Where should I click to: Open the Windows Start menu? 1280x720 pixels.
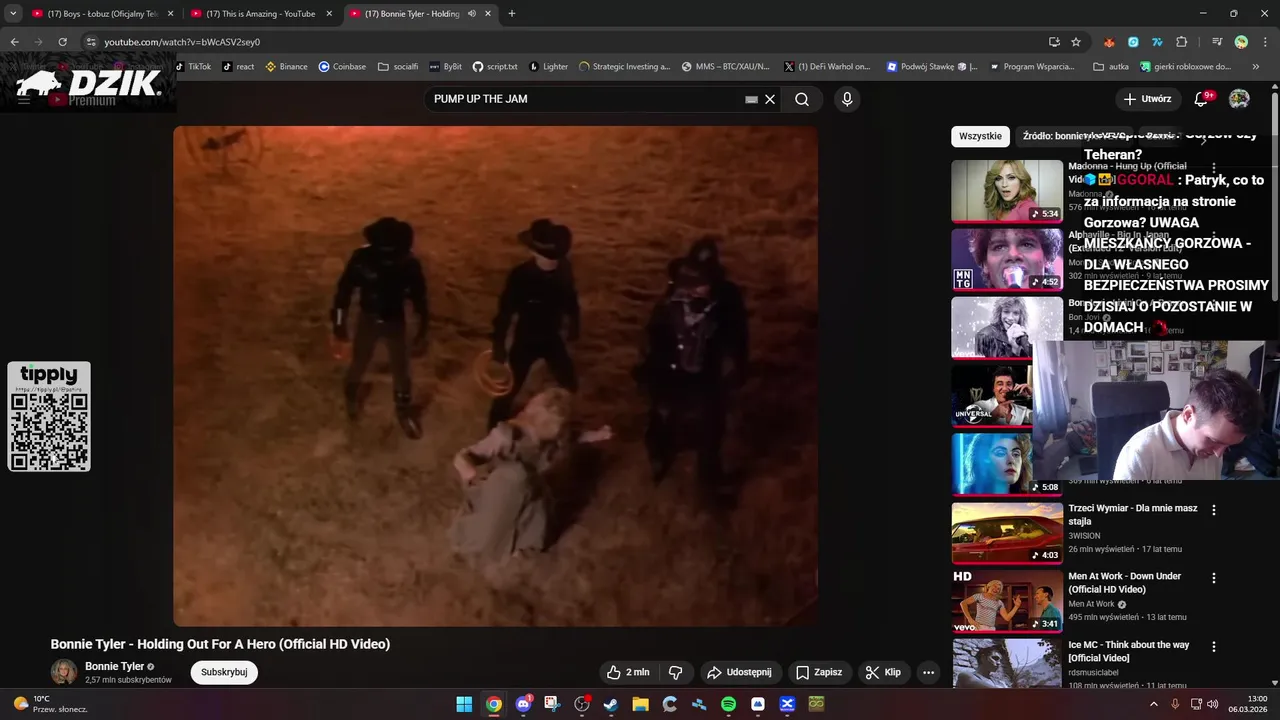click(464, 704)
